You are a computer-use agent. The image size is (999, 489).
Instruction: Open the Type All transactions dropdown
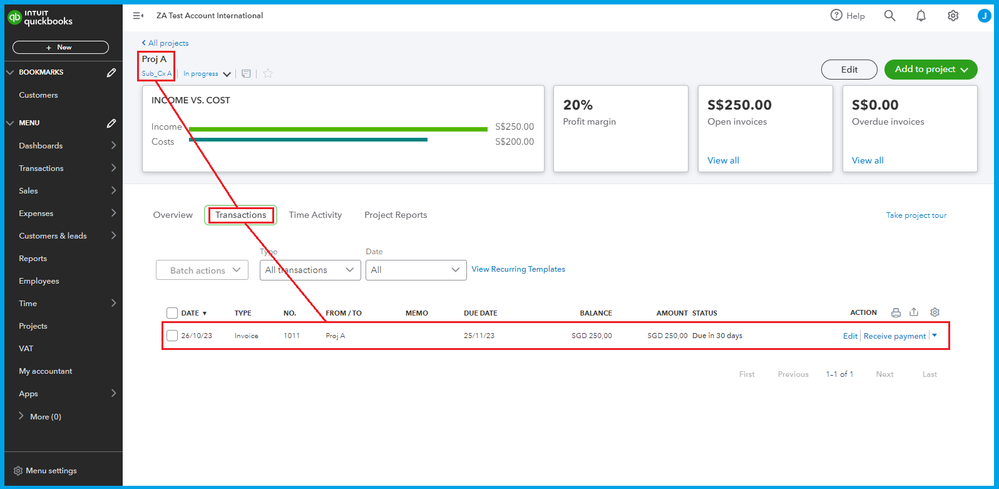[x=310, y=270]
